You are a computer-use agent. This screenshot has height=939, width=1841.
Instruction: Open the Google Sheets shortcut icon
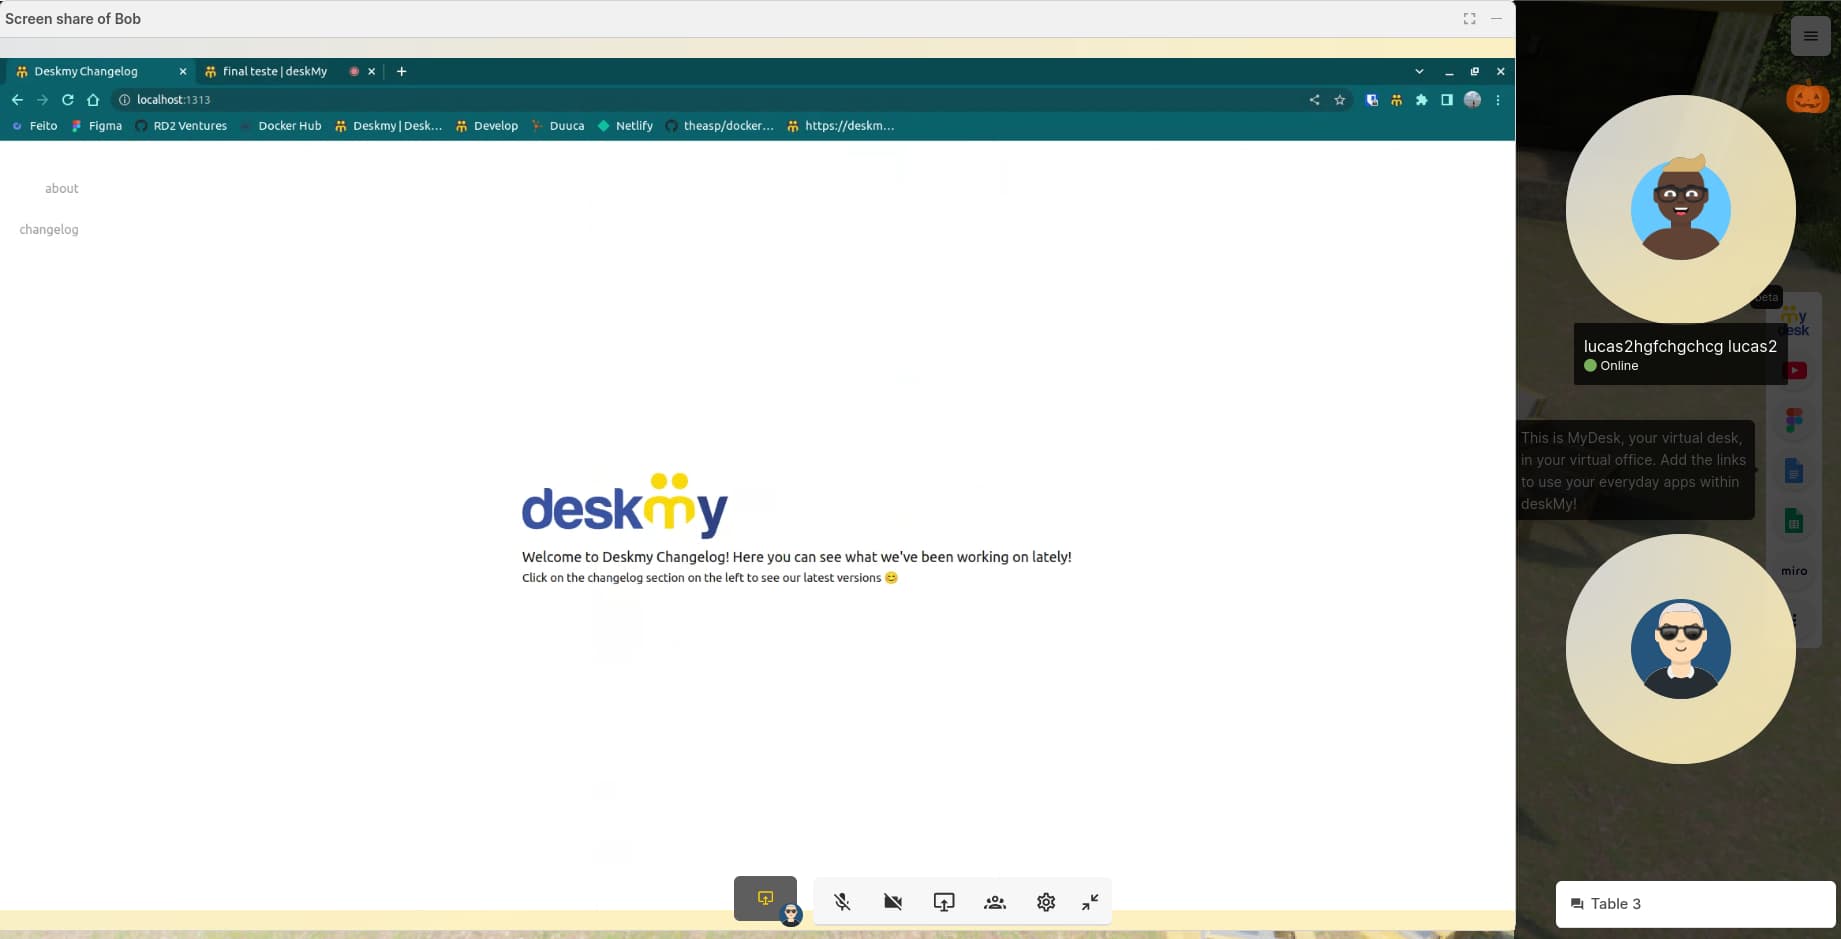coord(1794,521)
